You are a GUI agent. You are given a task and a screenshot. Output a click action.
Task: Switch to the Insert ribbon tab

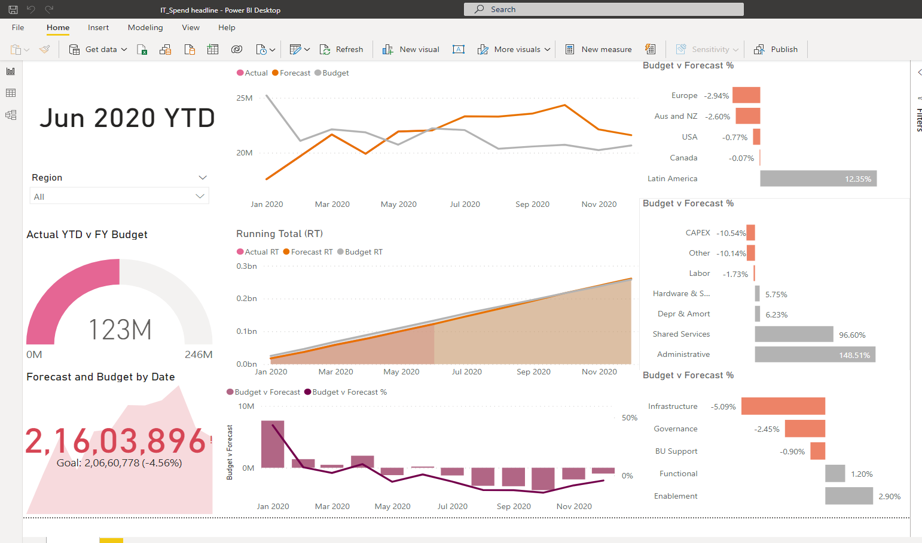[98, 28]
